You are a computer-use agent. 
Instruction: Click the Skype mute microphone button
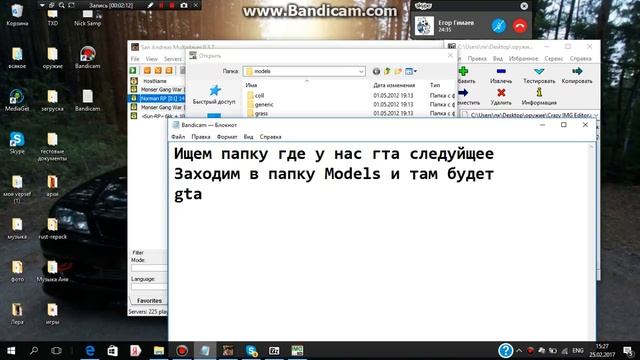click(498, 26)
